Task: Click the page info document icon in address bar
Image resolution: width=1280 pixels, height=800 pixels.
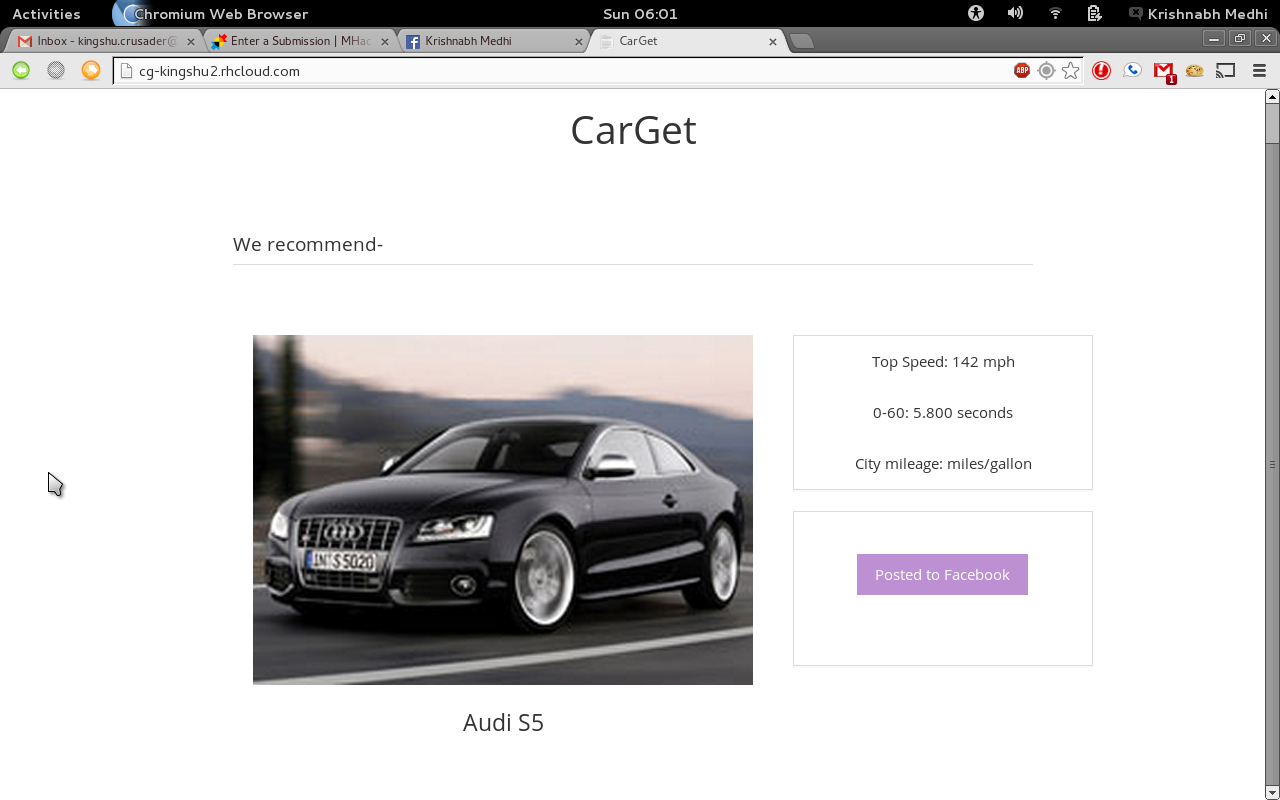Action: pyautogui.click(x=127, y=71)
